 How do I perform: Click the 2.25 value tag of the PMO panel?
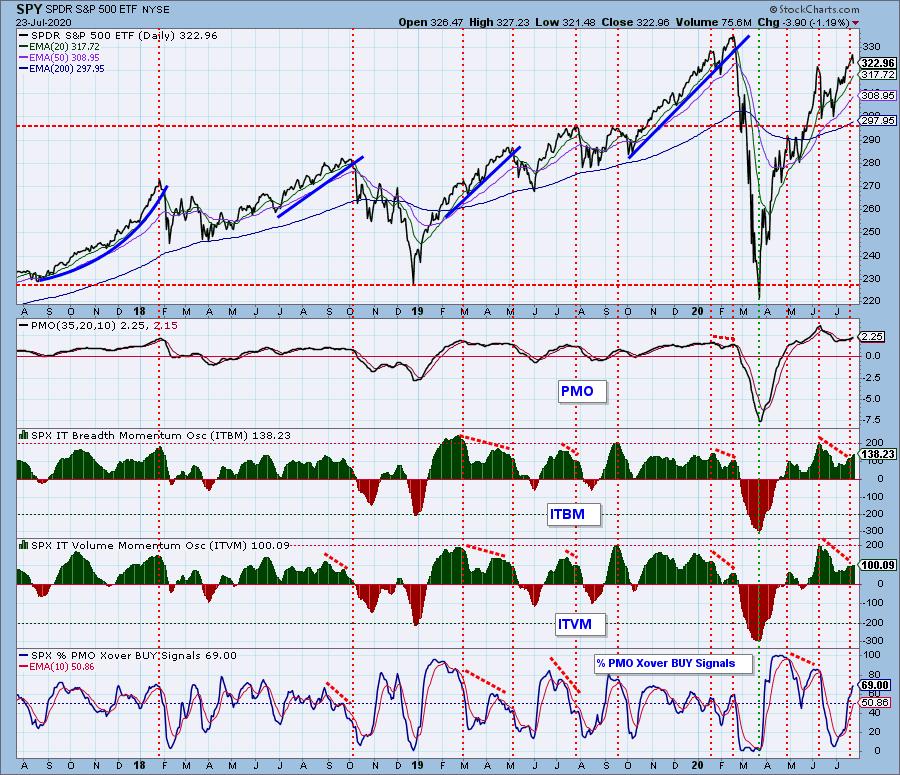(x=872, y=336)
